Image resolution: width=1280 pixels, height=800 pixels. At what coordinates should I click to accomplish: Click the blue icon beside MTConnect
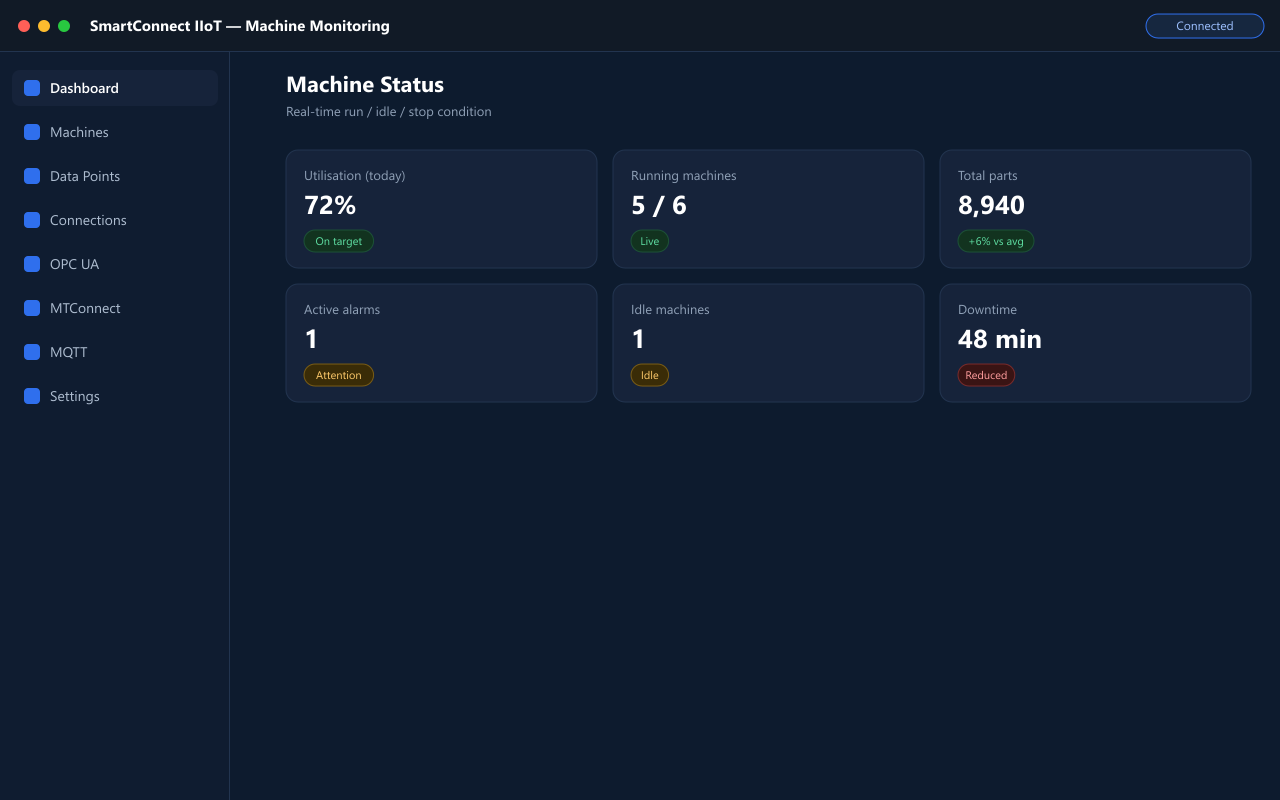click(x=32, y=308)
